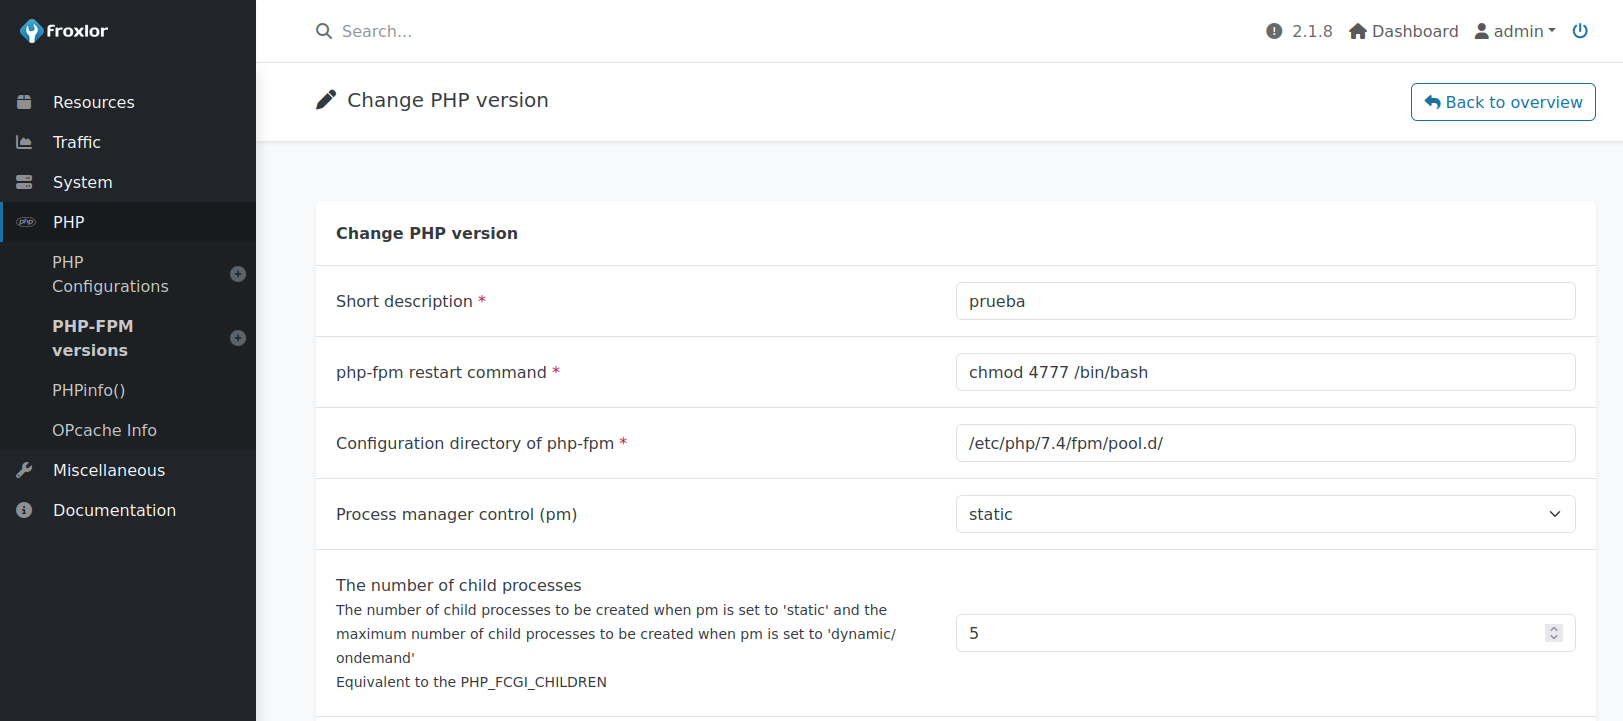
Task: Select the PHP sidebar icon
Action: click(x=26, y=221)
